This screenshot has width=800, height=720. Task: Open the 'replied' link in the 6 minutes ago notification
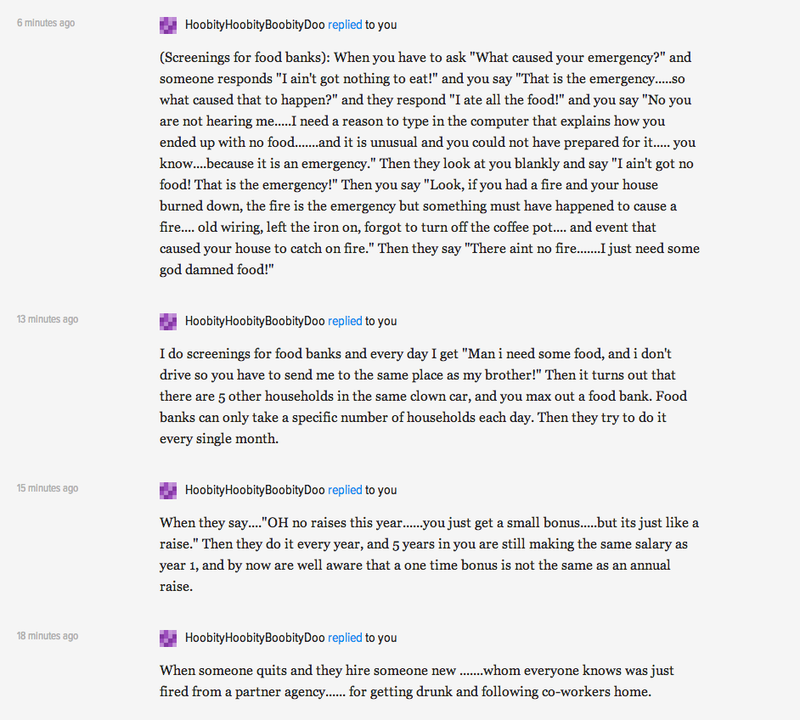coord(345,25)
